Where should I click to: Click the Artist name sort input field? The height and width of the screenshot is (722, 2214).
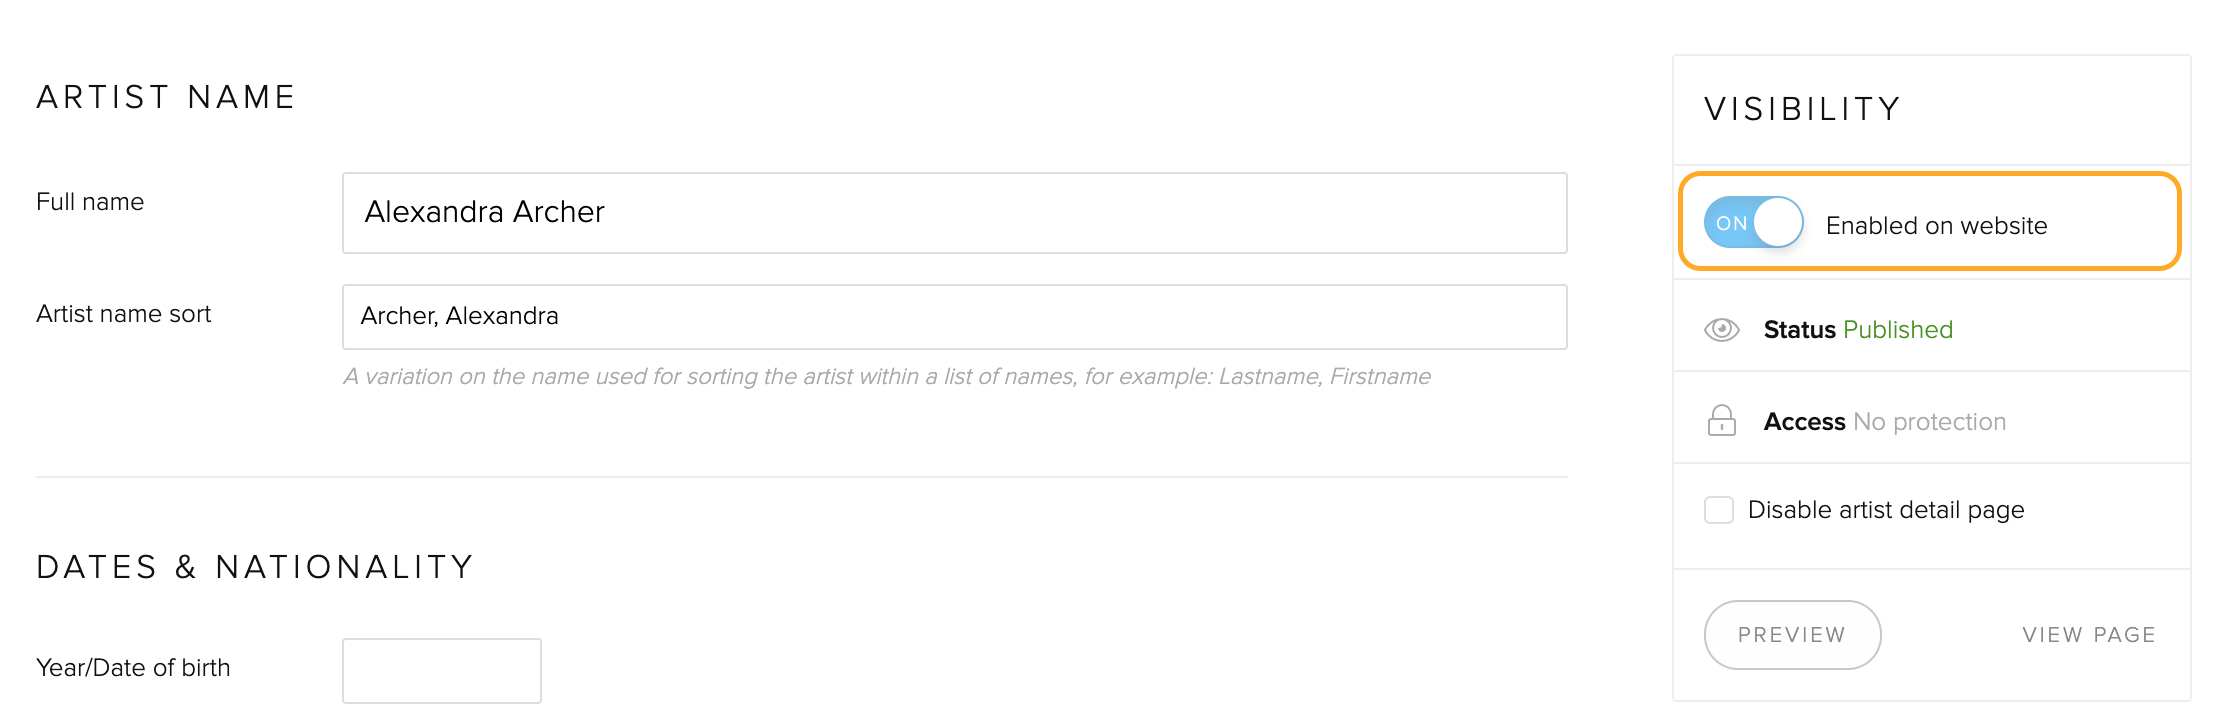[954, 317]
